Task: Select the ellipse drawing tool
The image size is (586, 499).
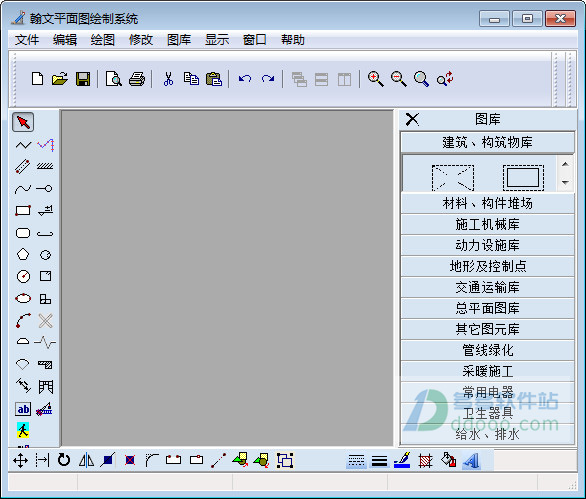Action: click(23, 298)
